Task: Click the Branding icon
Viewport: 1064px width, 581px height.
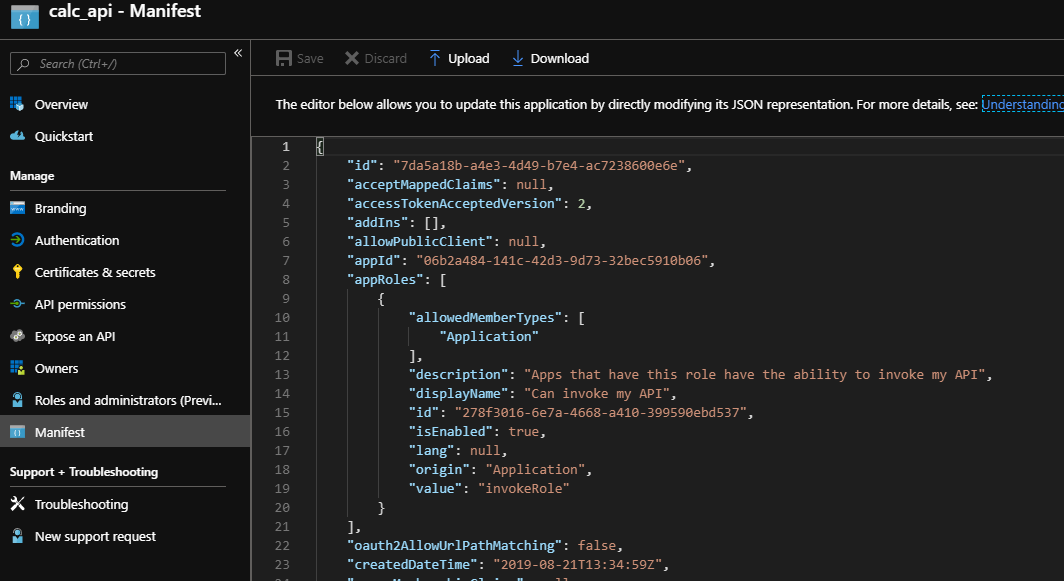Action: [17, 208]
